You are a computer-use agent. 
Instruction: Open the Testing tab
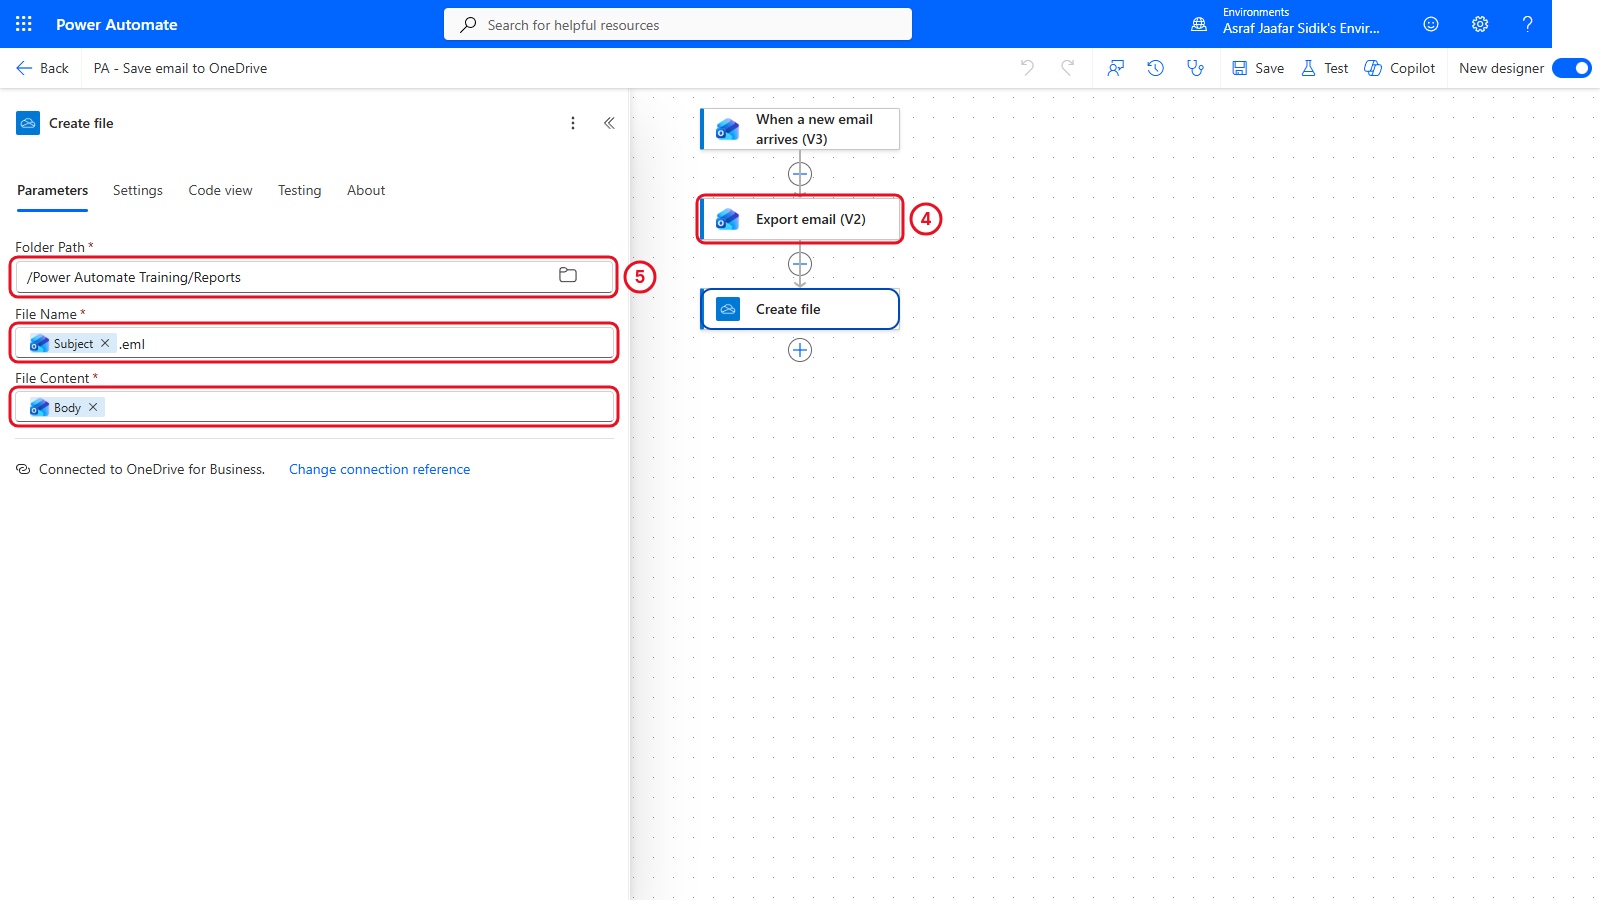(x=300, y=190)
